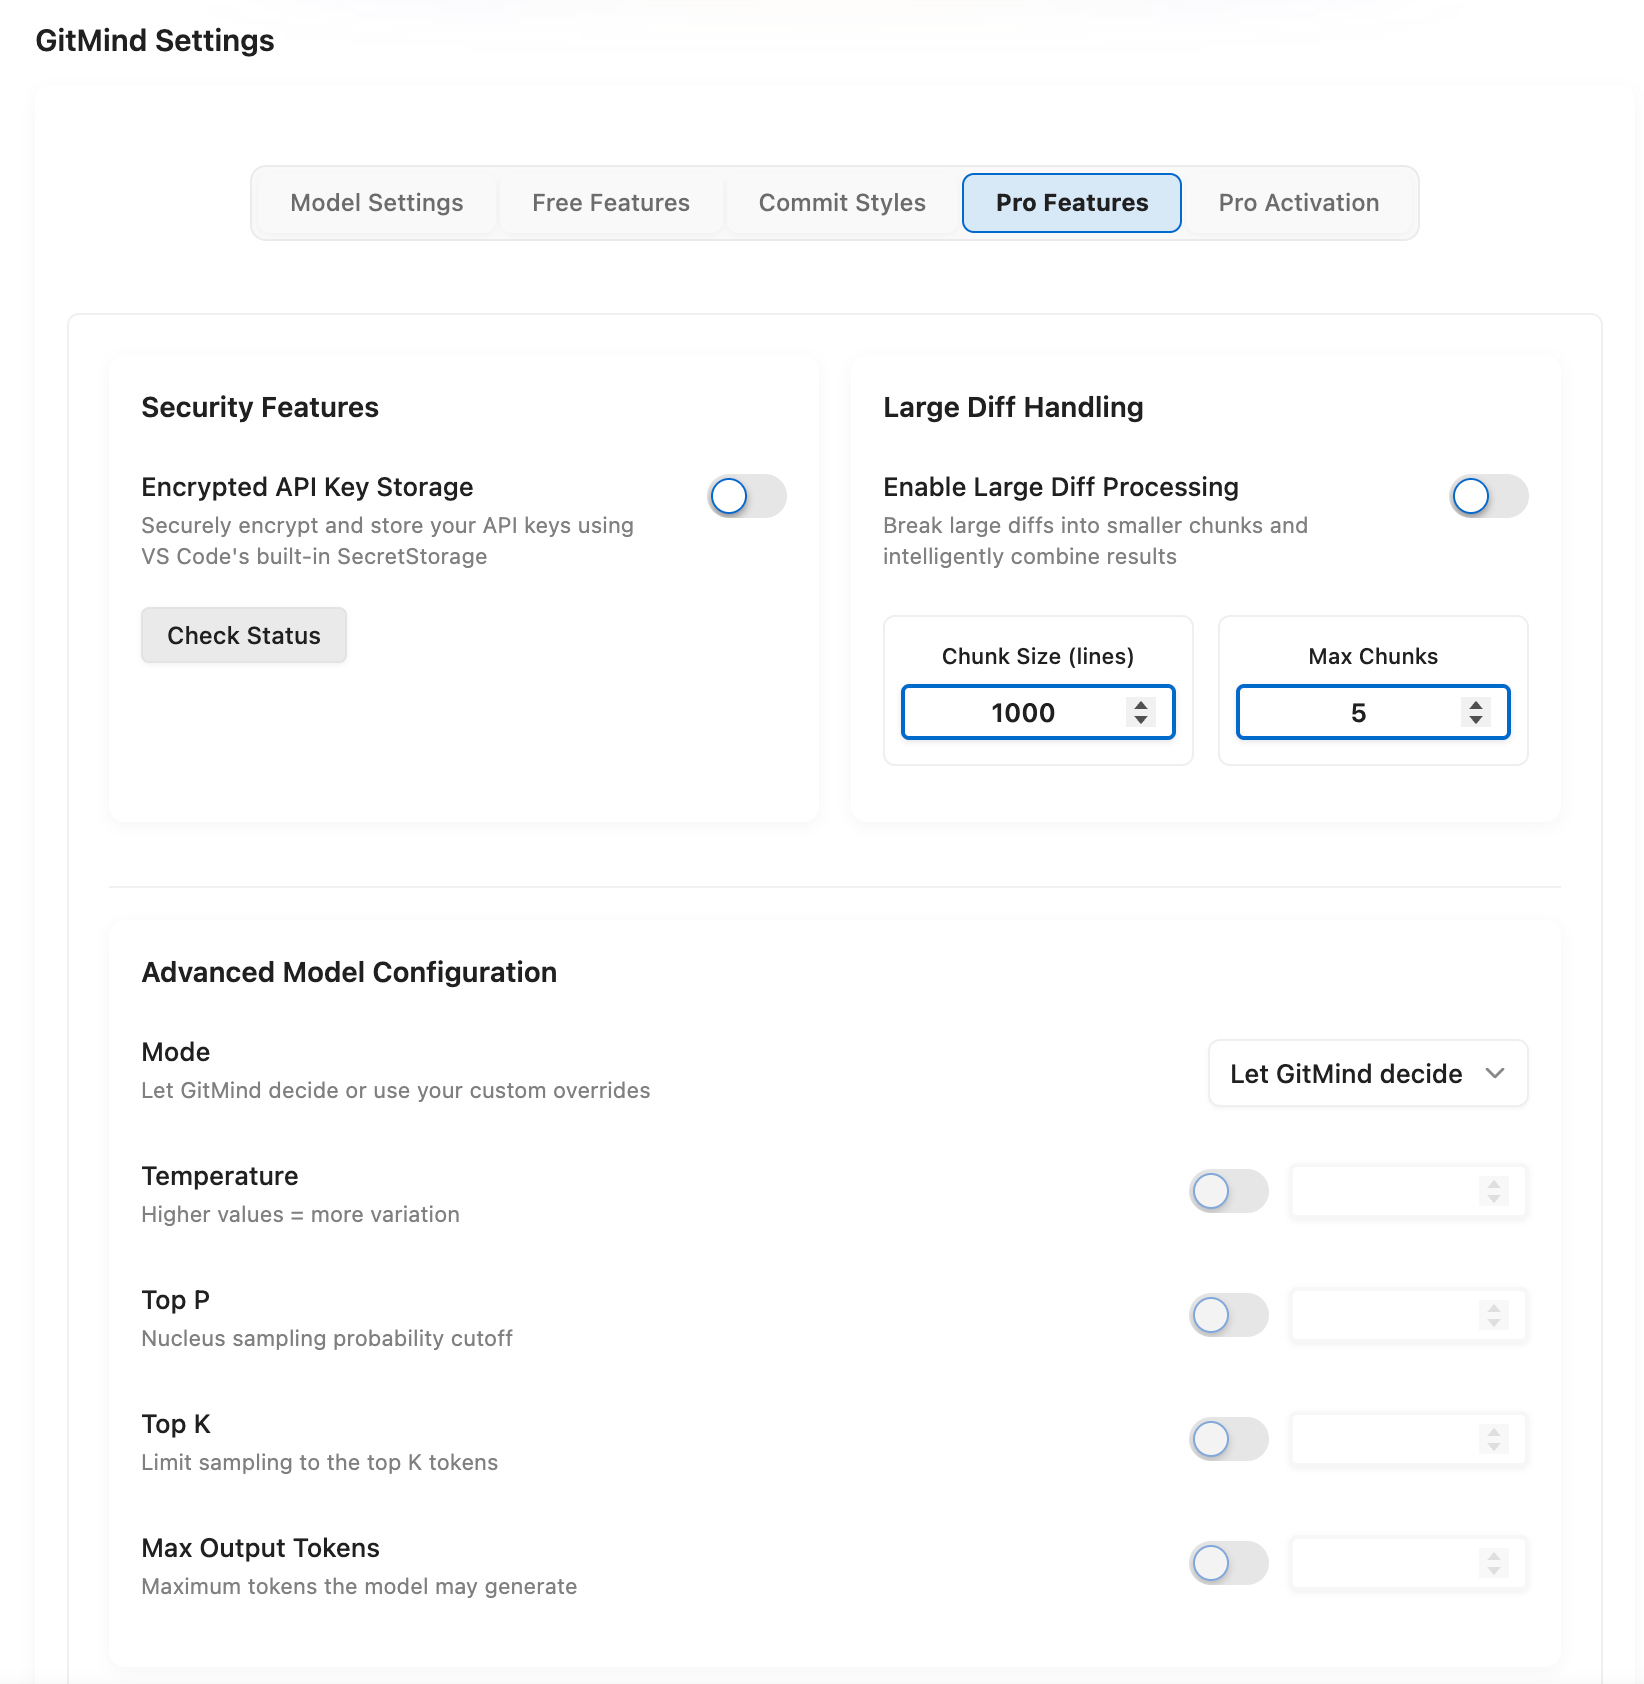Click the Top K field stepper arrows
1644x1684 pixels.
[x=1494, y=1439]
